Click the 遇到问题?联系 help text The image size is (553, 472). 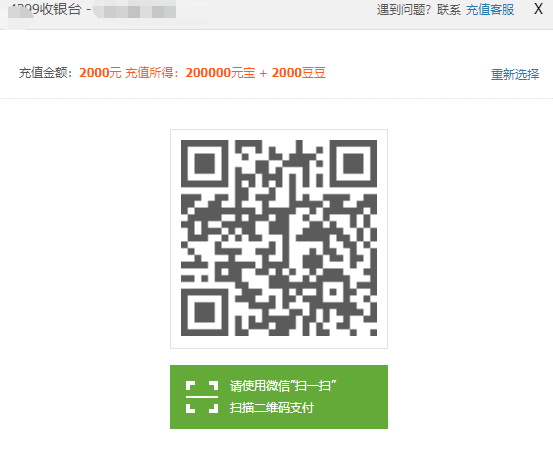(x=419, y=10)
